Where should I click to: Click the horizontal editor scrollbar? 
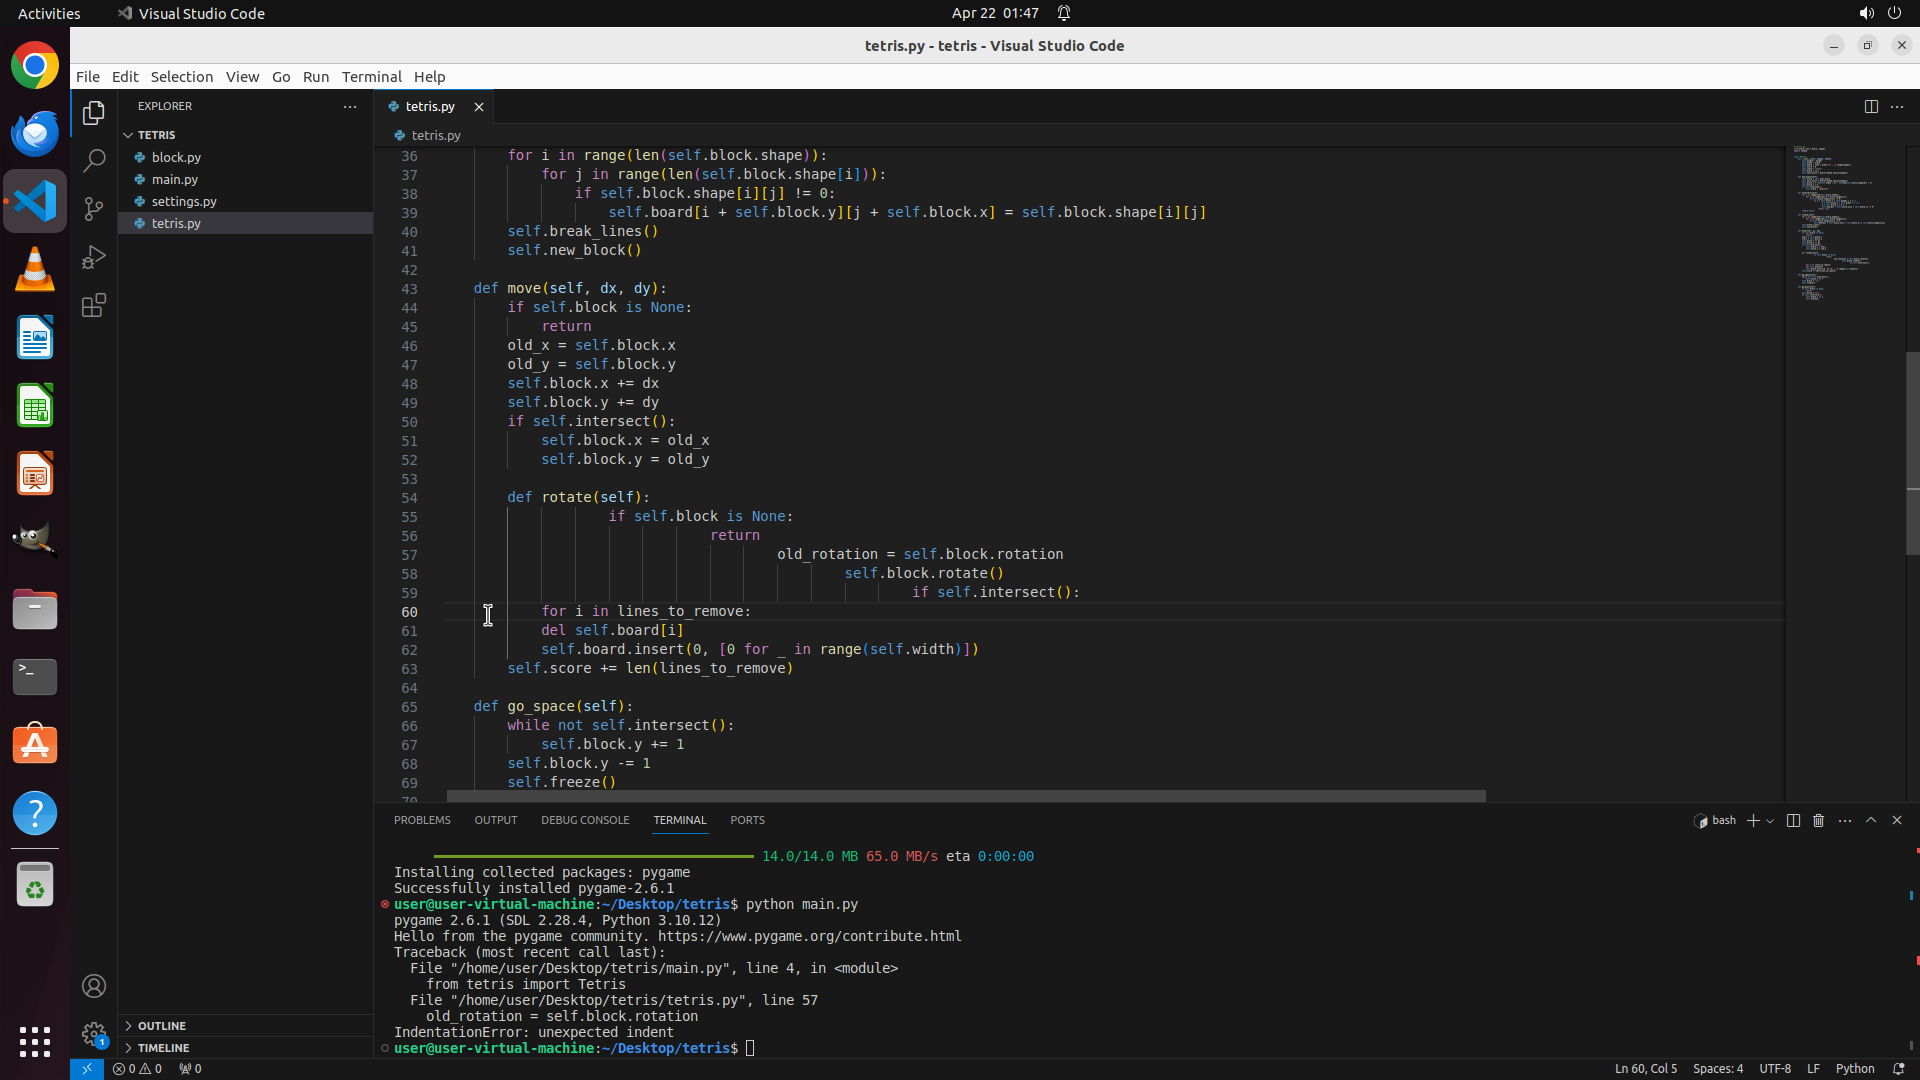[x=965, y=796]
